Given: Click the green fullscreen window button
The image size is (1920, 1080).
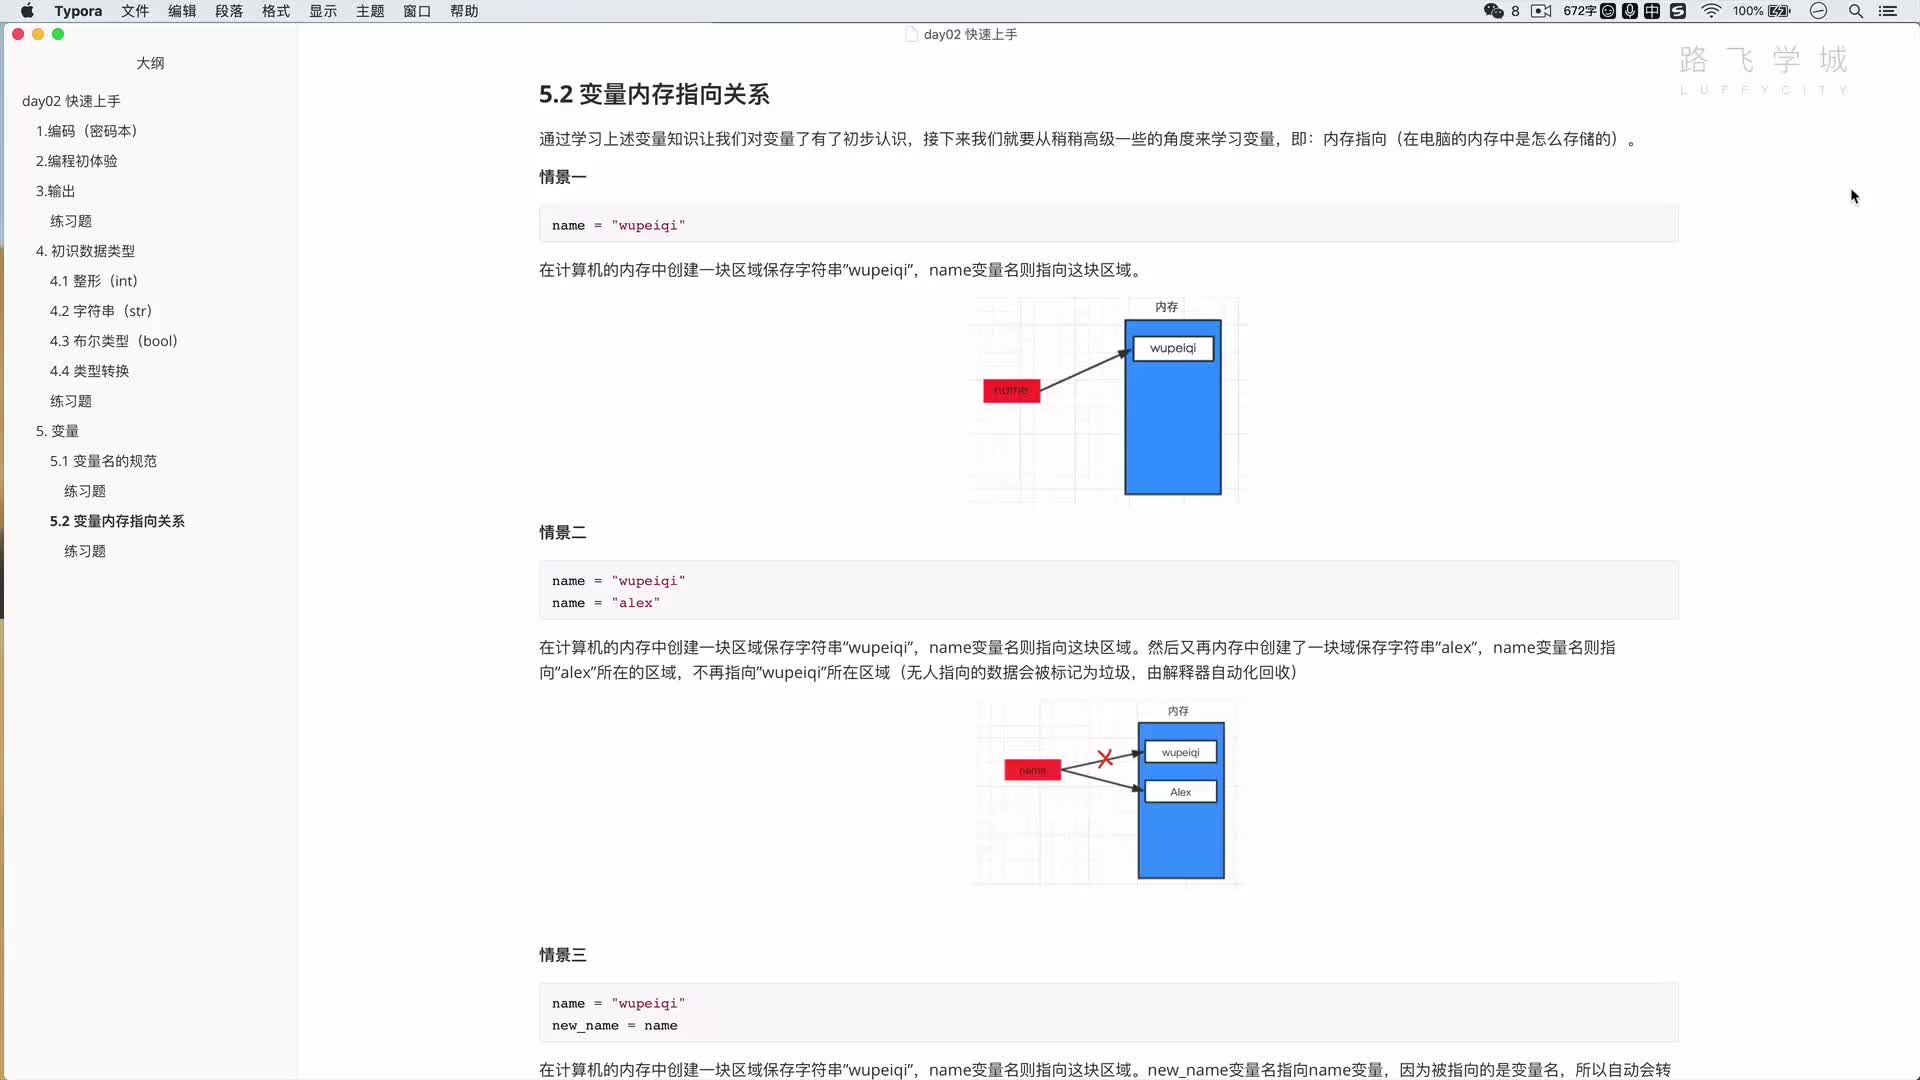Looking at the screenshot, I should click(x=58, y=34).
